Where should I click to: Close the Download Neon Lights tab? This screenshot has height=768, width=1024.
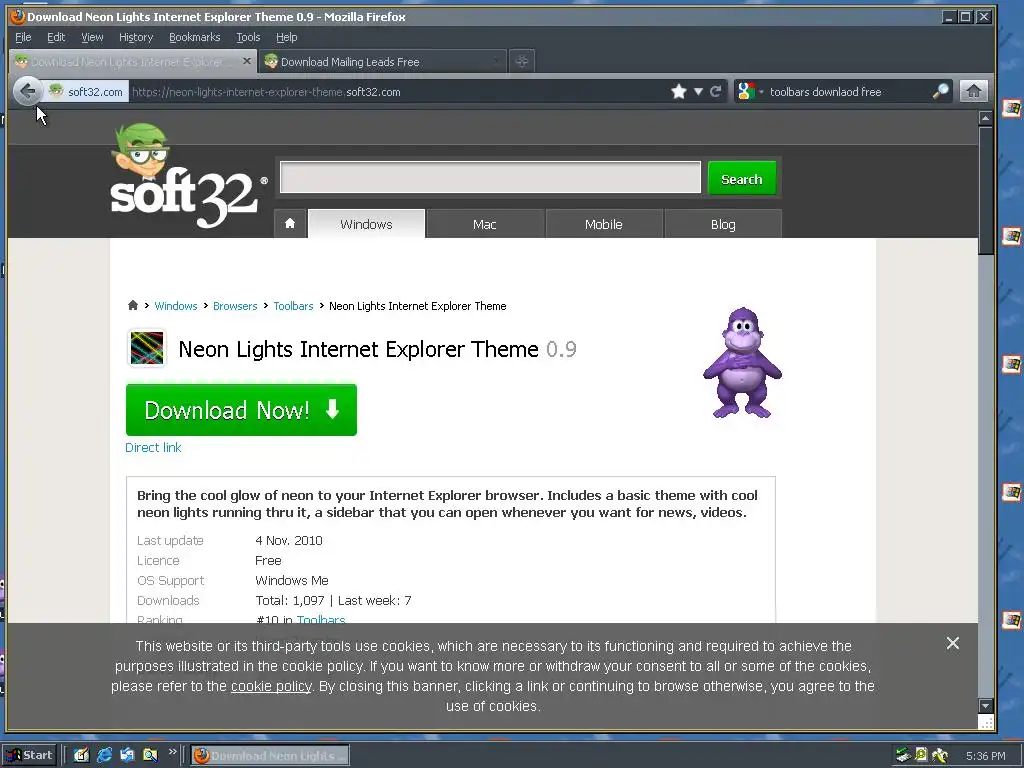tap(246, 61)
